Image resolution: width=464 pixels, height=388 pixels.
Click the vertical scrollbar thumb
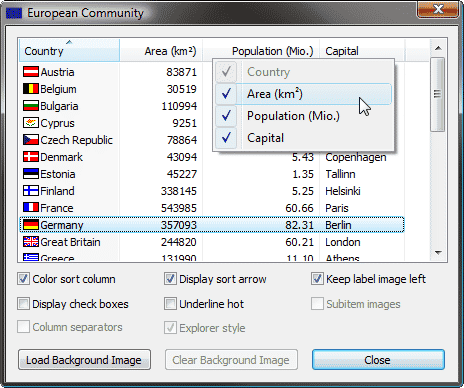pos(437,94)
